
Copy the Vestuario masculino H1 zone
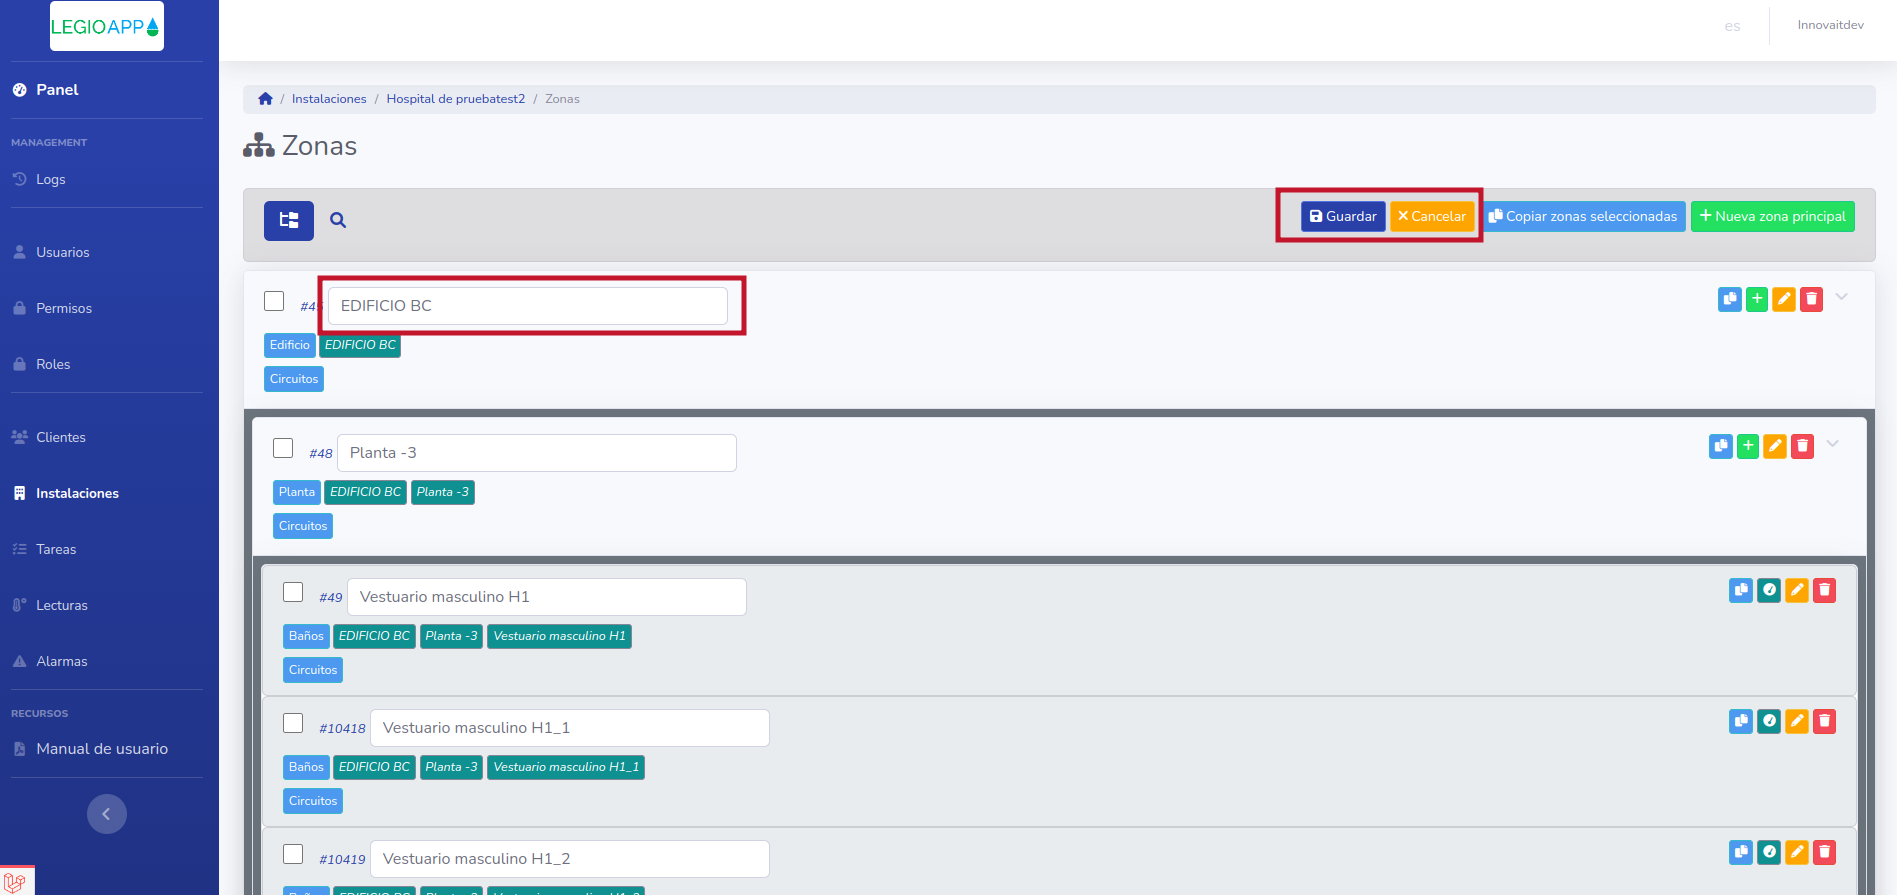pyautogui.click(x=1740, y=590)
